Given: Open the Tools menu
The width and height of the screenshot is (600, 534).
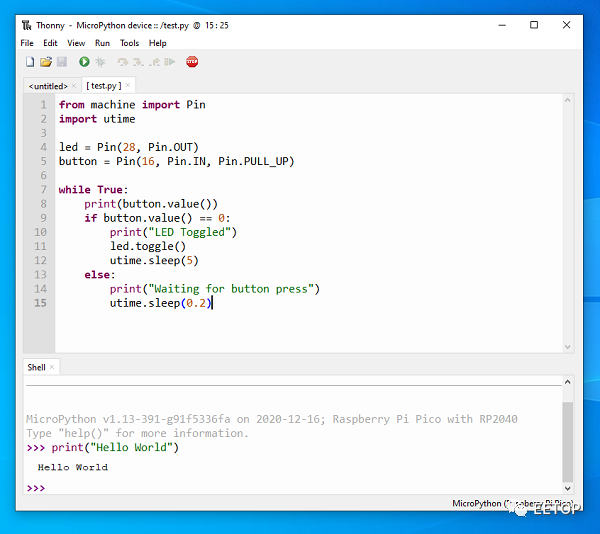Looking at the screenshot, I should pyautogui.click(x=129, y=43).
